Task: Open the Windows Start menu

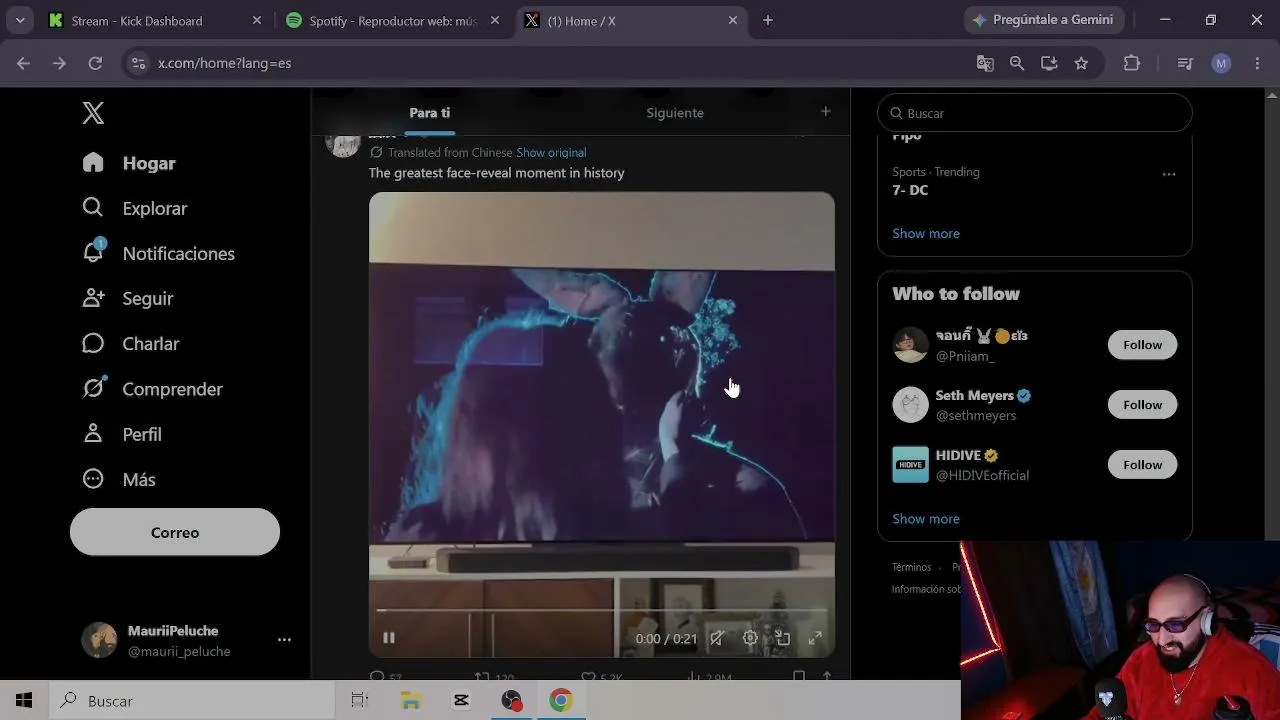Action: tap(24, 701)
